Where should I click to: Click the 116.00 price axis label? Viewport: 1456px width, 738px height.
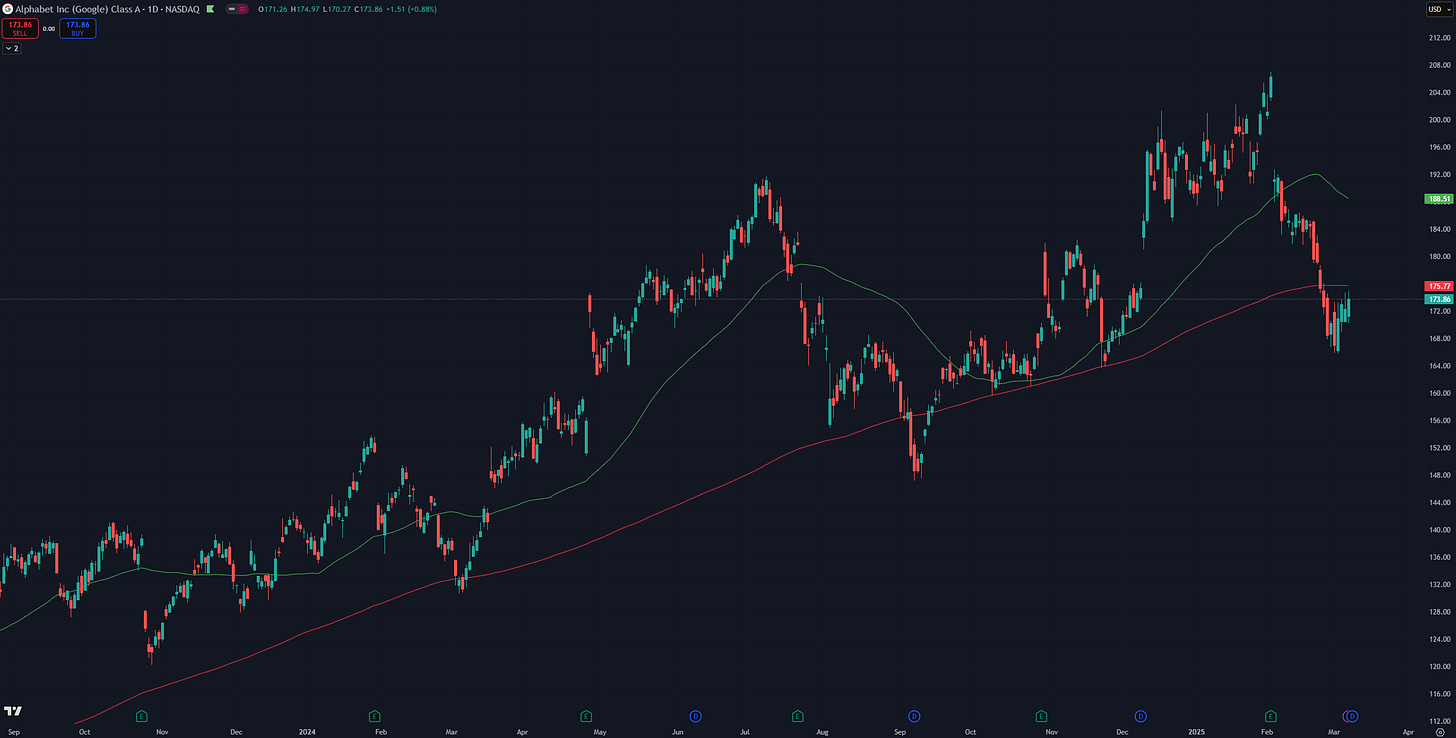pyautogui.click(x=1440, y=694)
